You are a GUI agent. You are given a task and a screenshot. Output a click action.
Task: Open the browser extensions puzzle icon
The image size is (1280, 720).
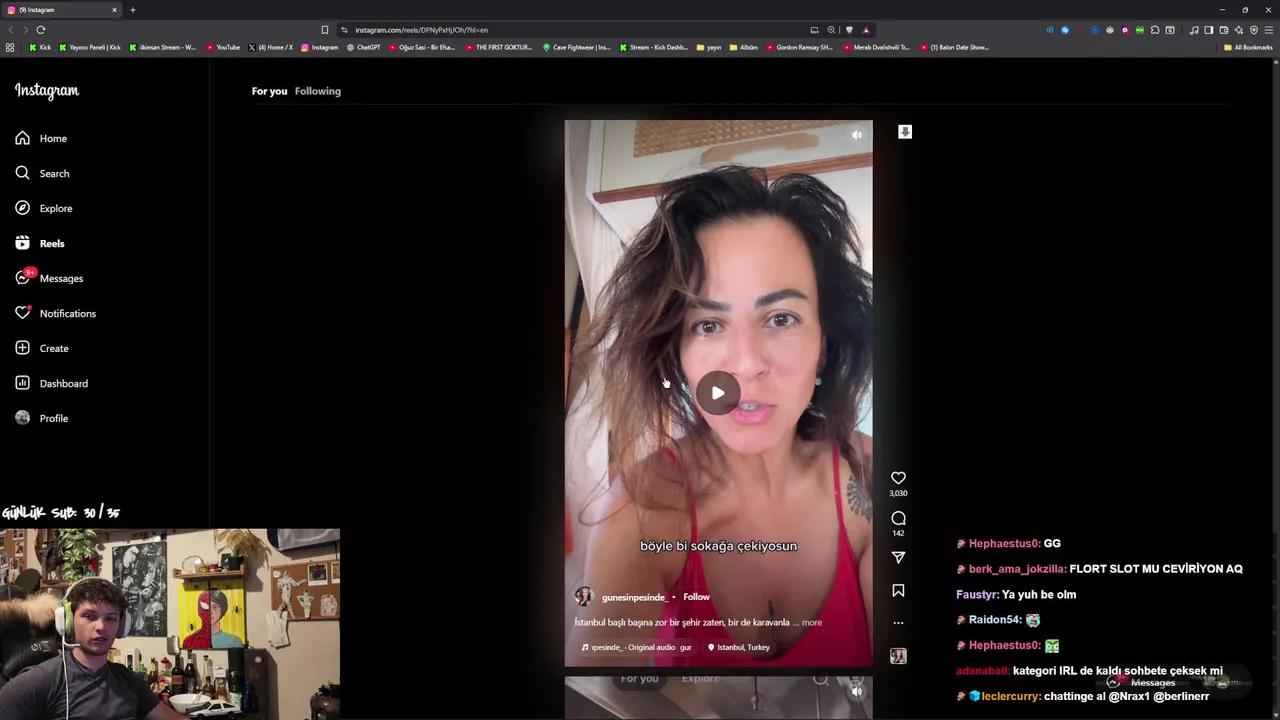pos(1155,30)
